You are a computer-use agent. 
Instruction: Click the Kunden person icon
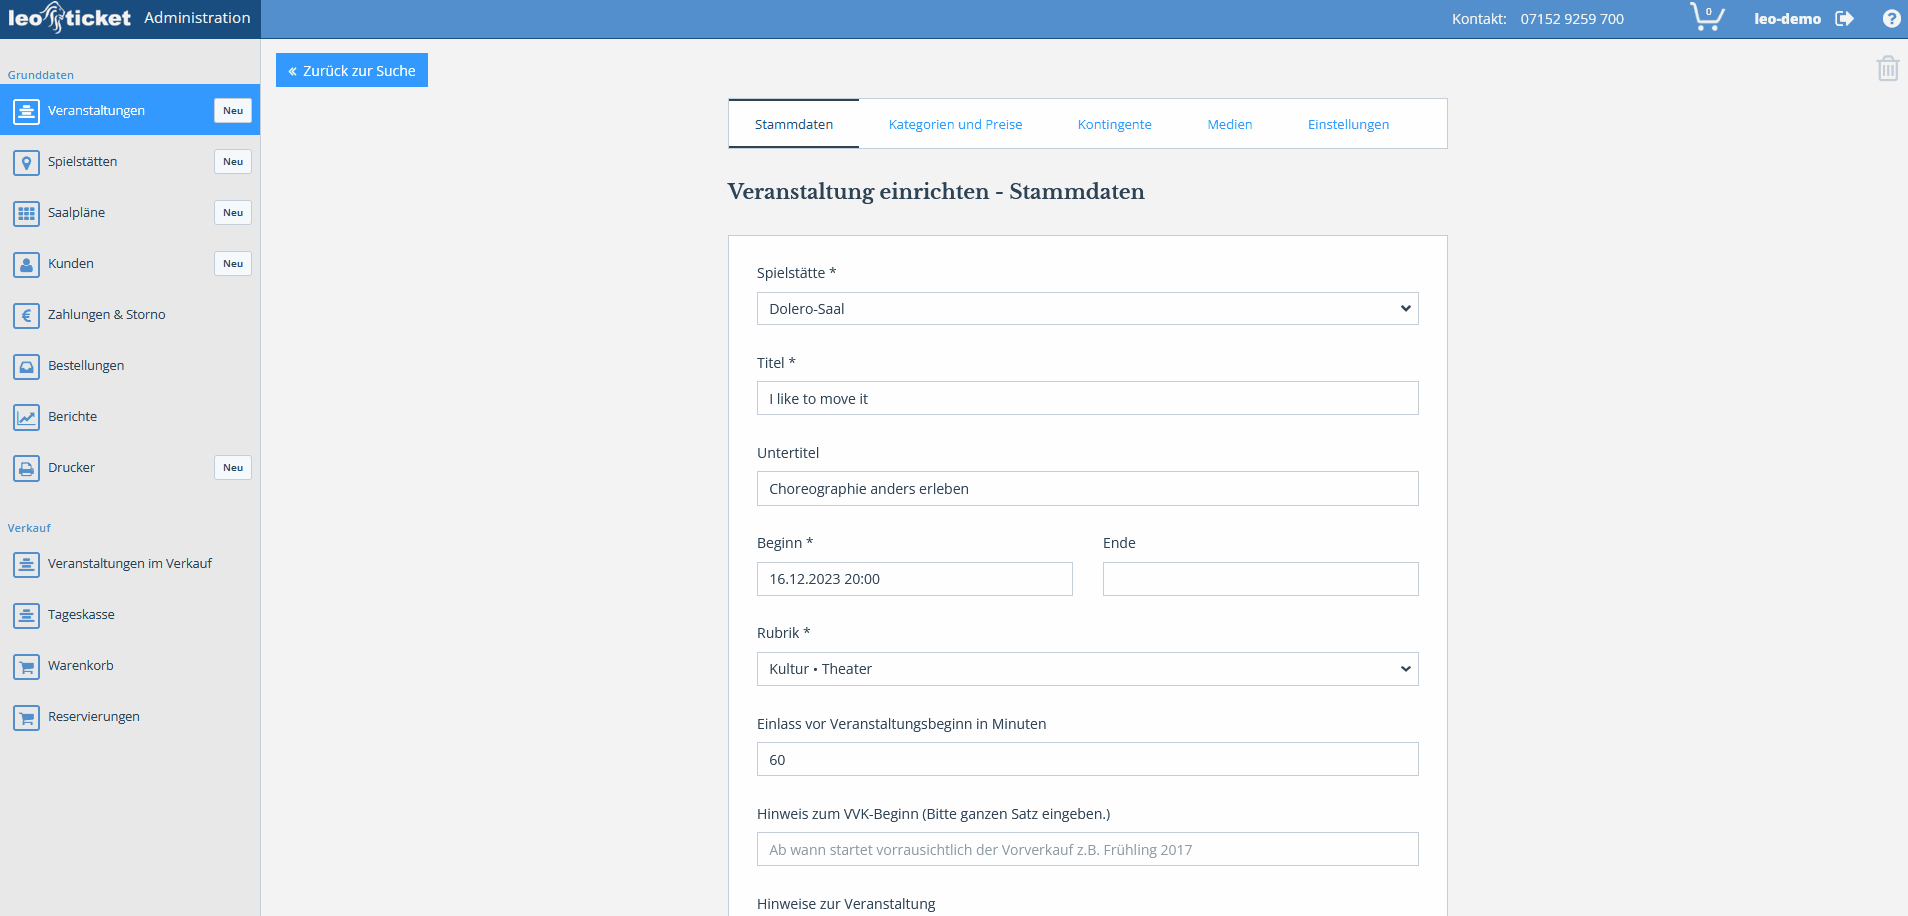pyautogui.click(x=27, y=264)
